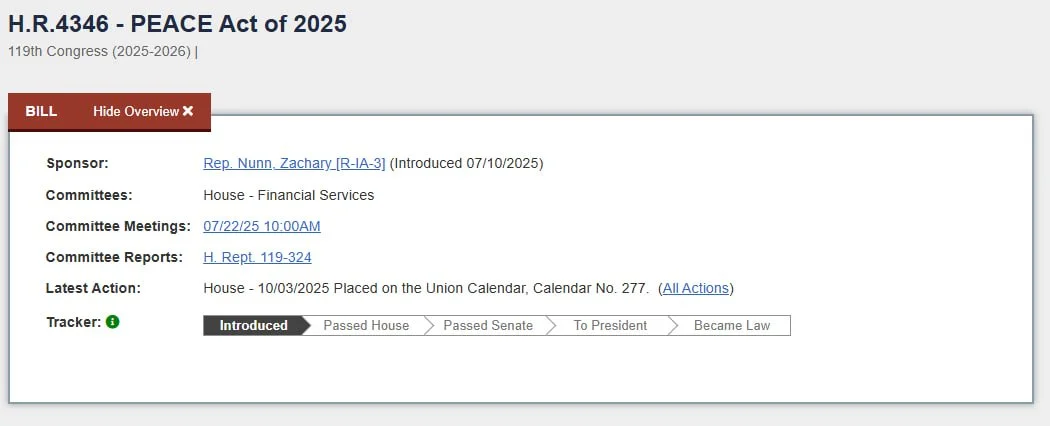The image size is (1050, 426).
Task: Open H. Rept. 119-324 committee report
Action: coord(257,257)
